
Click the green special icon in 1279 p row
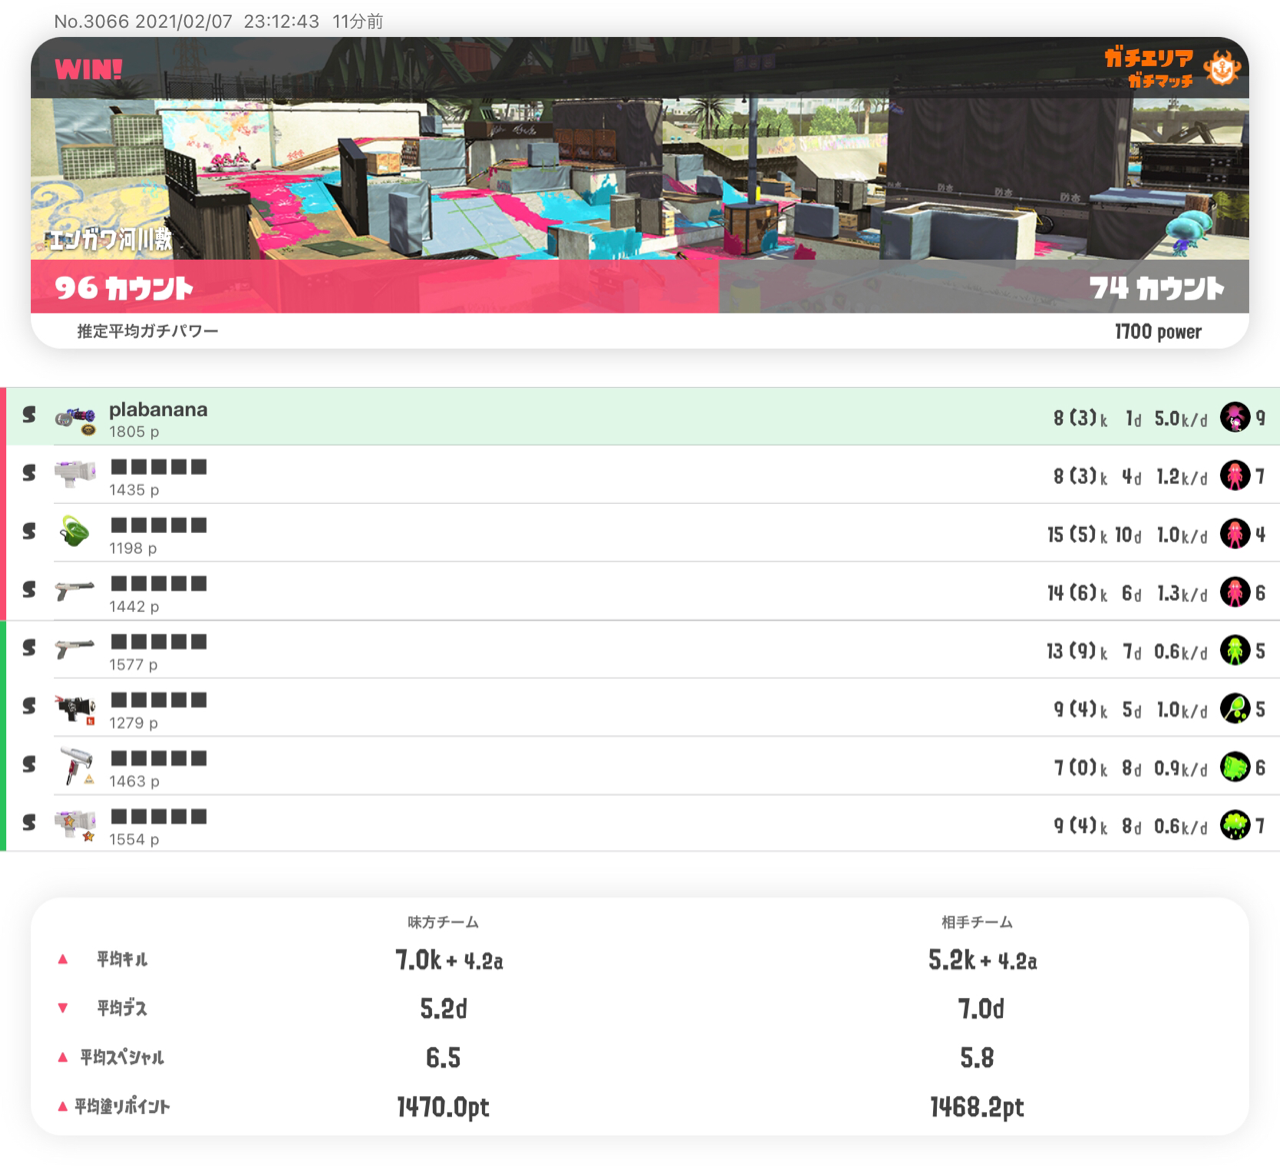[x=1235, y=708]
